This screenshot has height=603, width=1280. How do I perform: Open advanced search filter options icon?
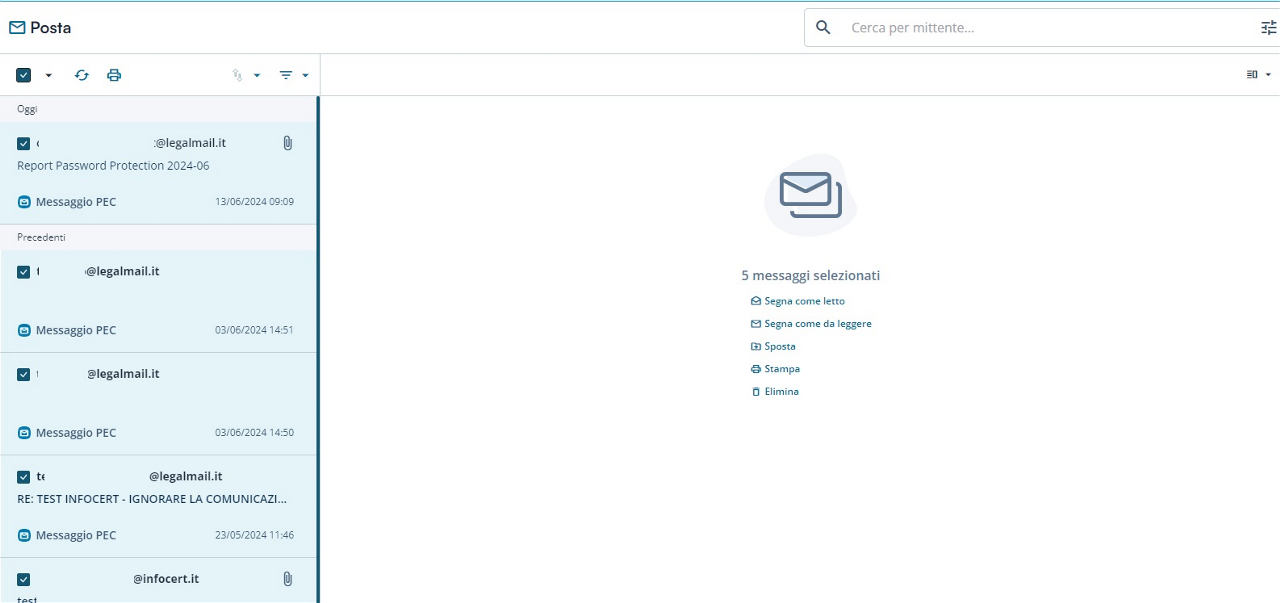tap(1268, 28)
